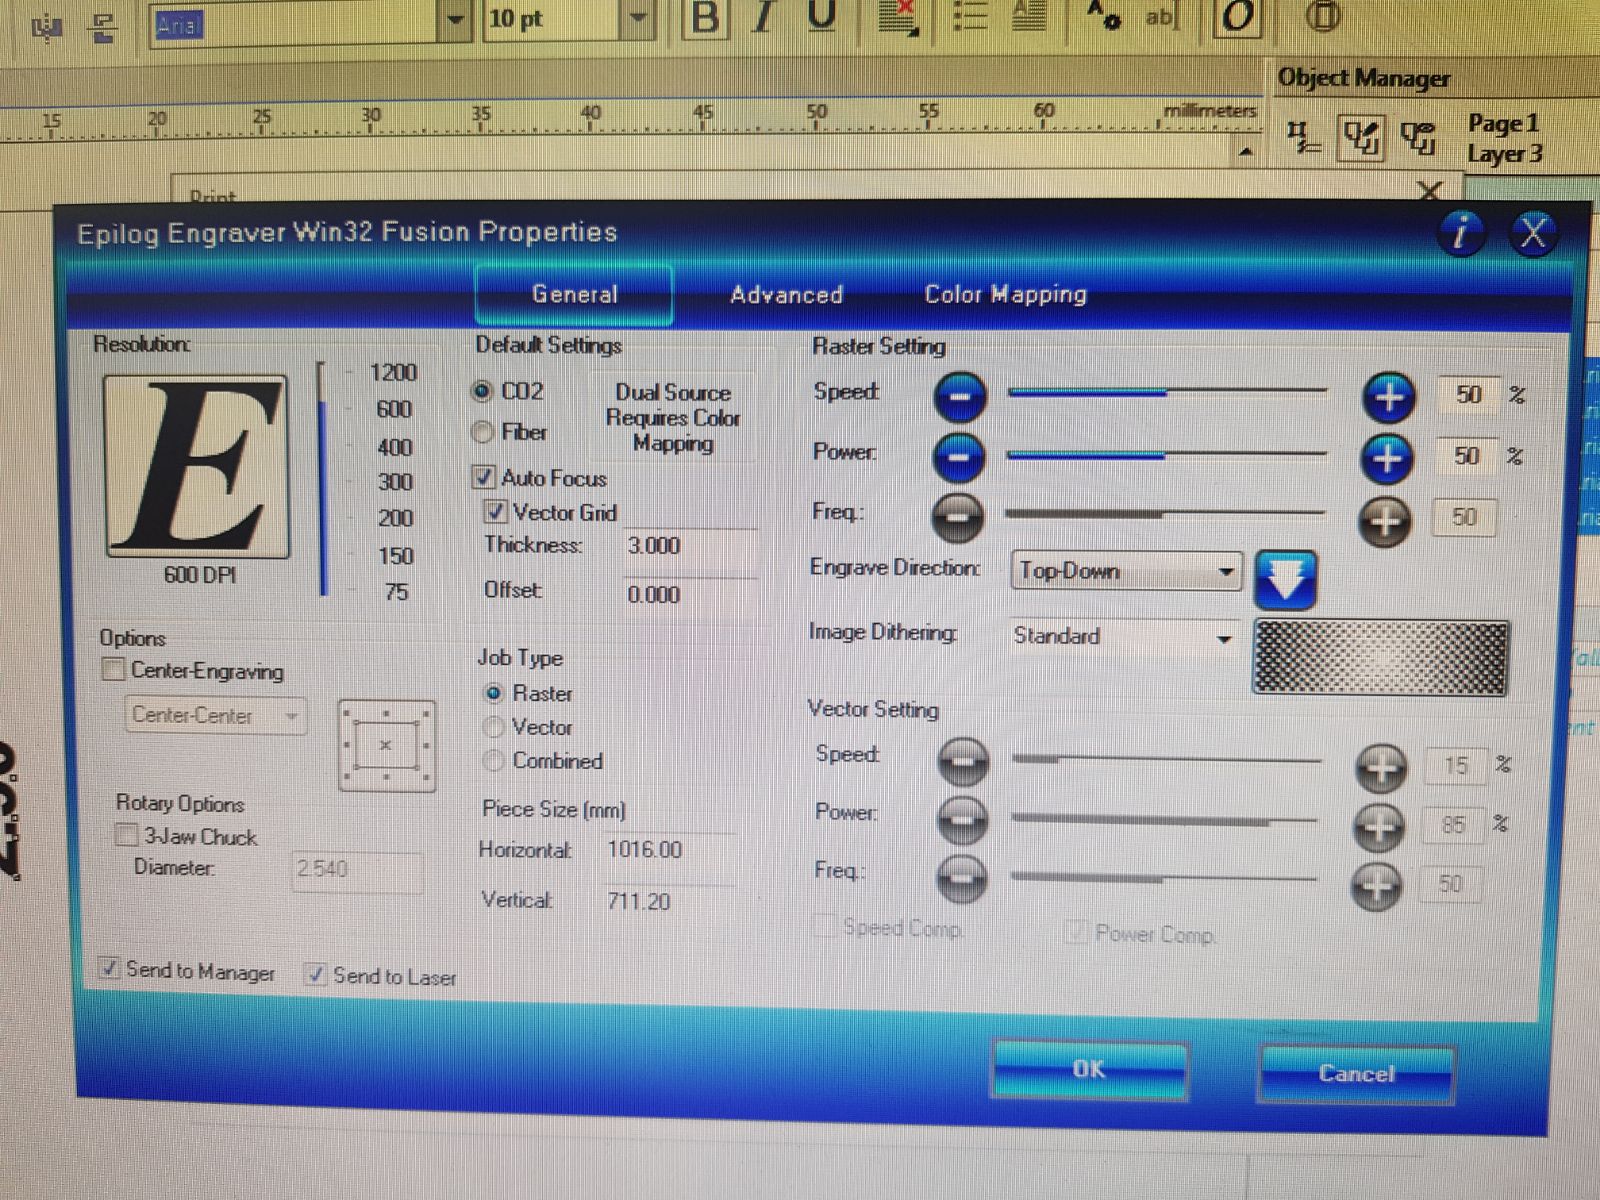Click the middle highlighted Object Manager icon

point(1361,138)
